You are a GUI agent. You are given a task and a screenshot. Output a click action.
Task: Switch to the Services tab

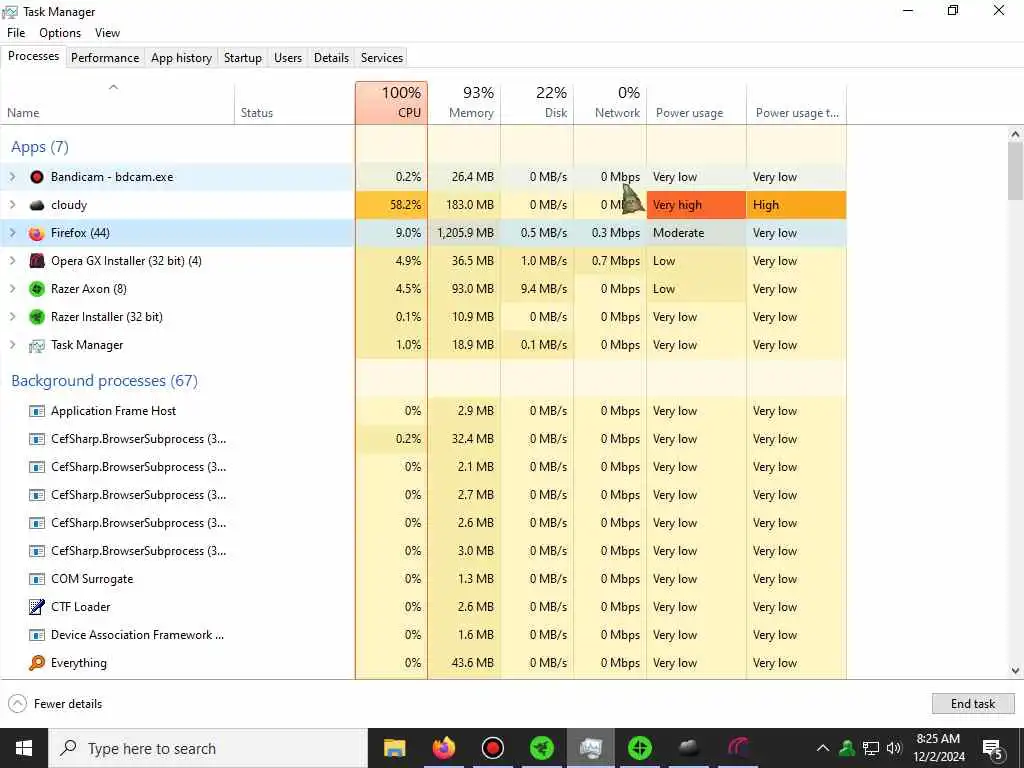point(382,57)
